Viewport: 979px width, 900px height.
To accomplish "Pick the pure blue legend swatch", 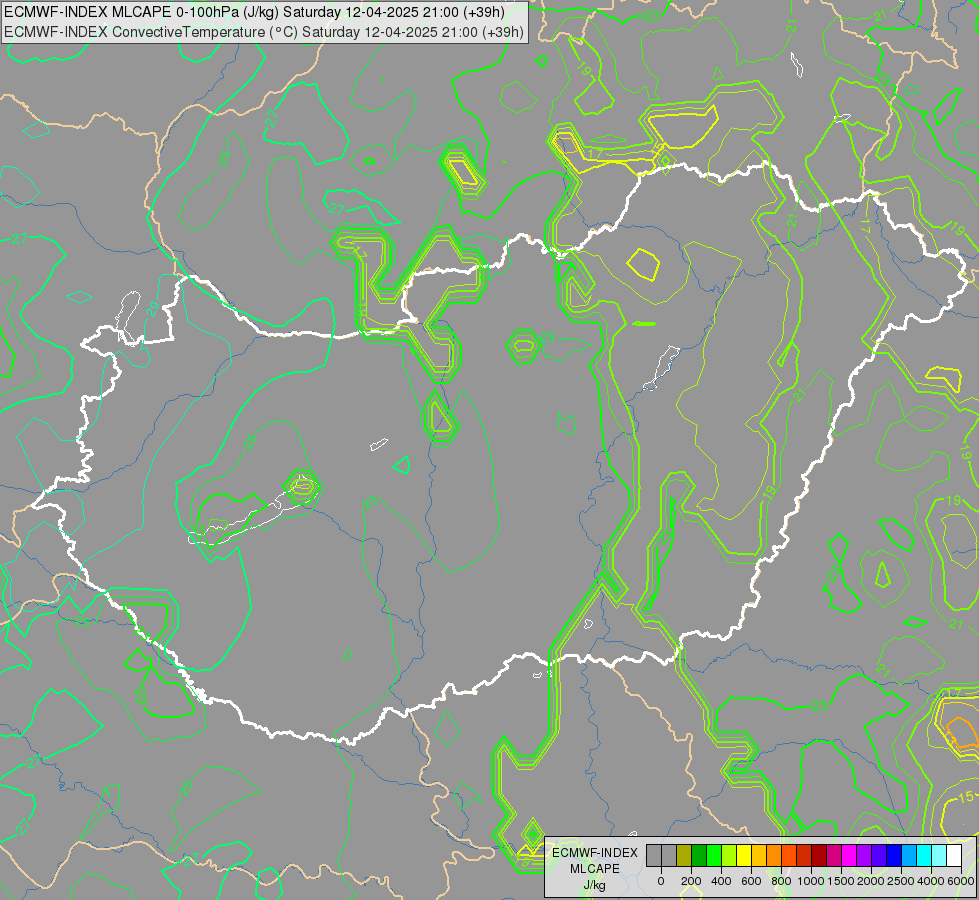I will click(895, 856).
